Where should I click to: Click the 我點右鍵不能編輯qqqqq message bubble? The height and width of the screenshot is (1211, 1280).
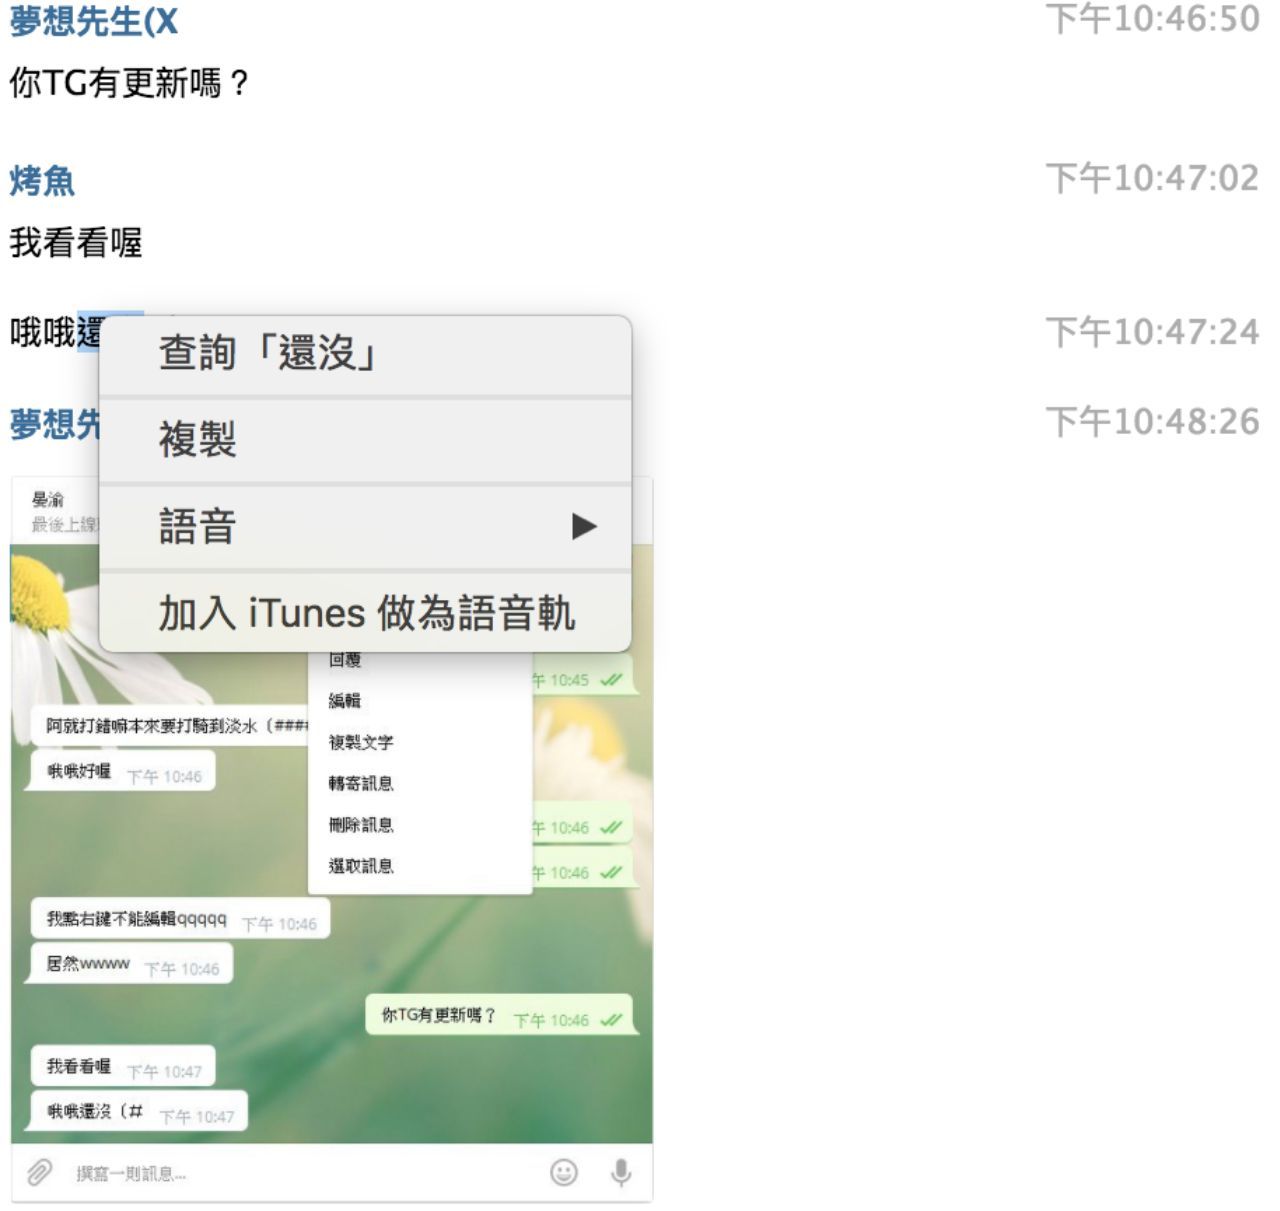[180, 920]
